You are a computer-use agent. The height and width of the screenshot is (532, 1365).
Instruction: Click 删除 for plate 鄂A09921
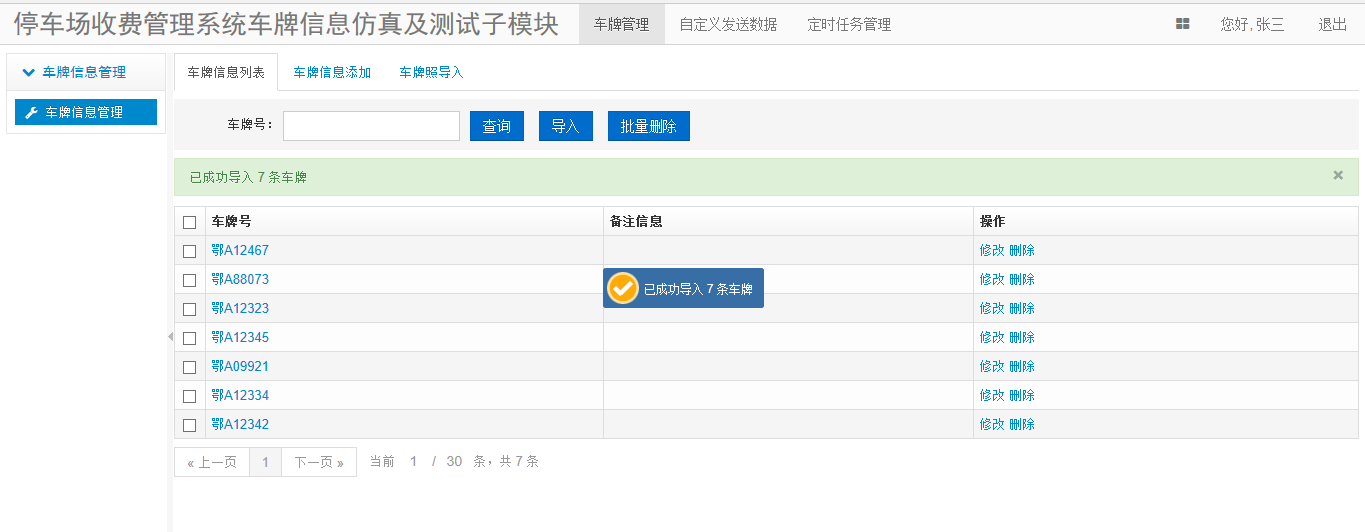1022,366
